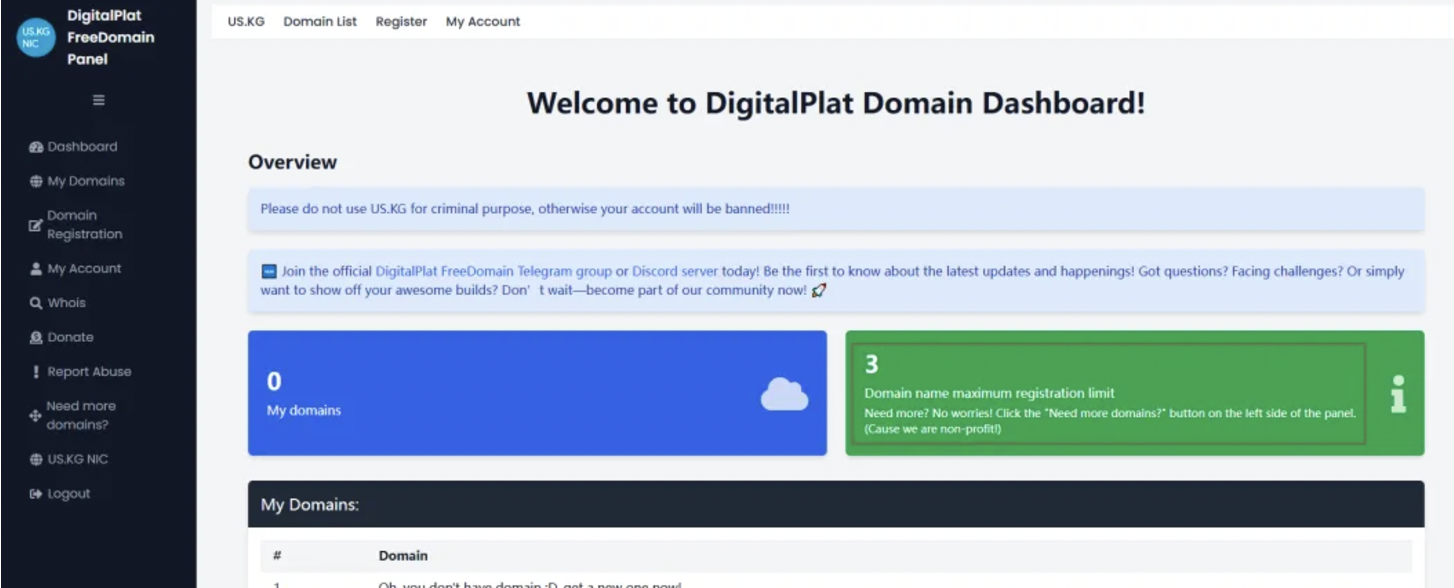The height and width of the screenshot is (588, 1454).
Task: Click the rocket emoji in the community notice
Action: coord(819,291)
